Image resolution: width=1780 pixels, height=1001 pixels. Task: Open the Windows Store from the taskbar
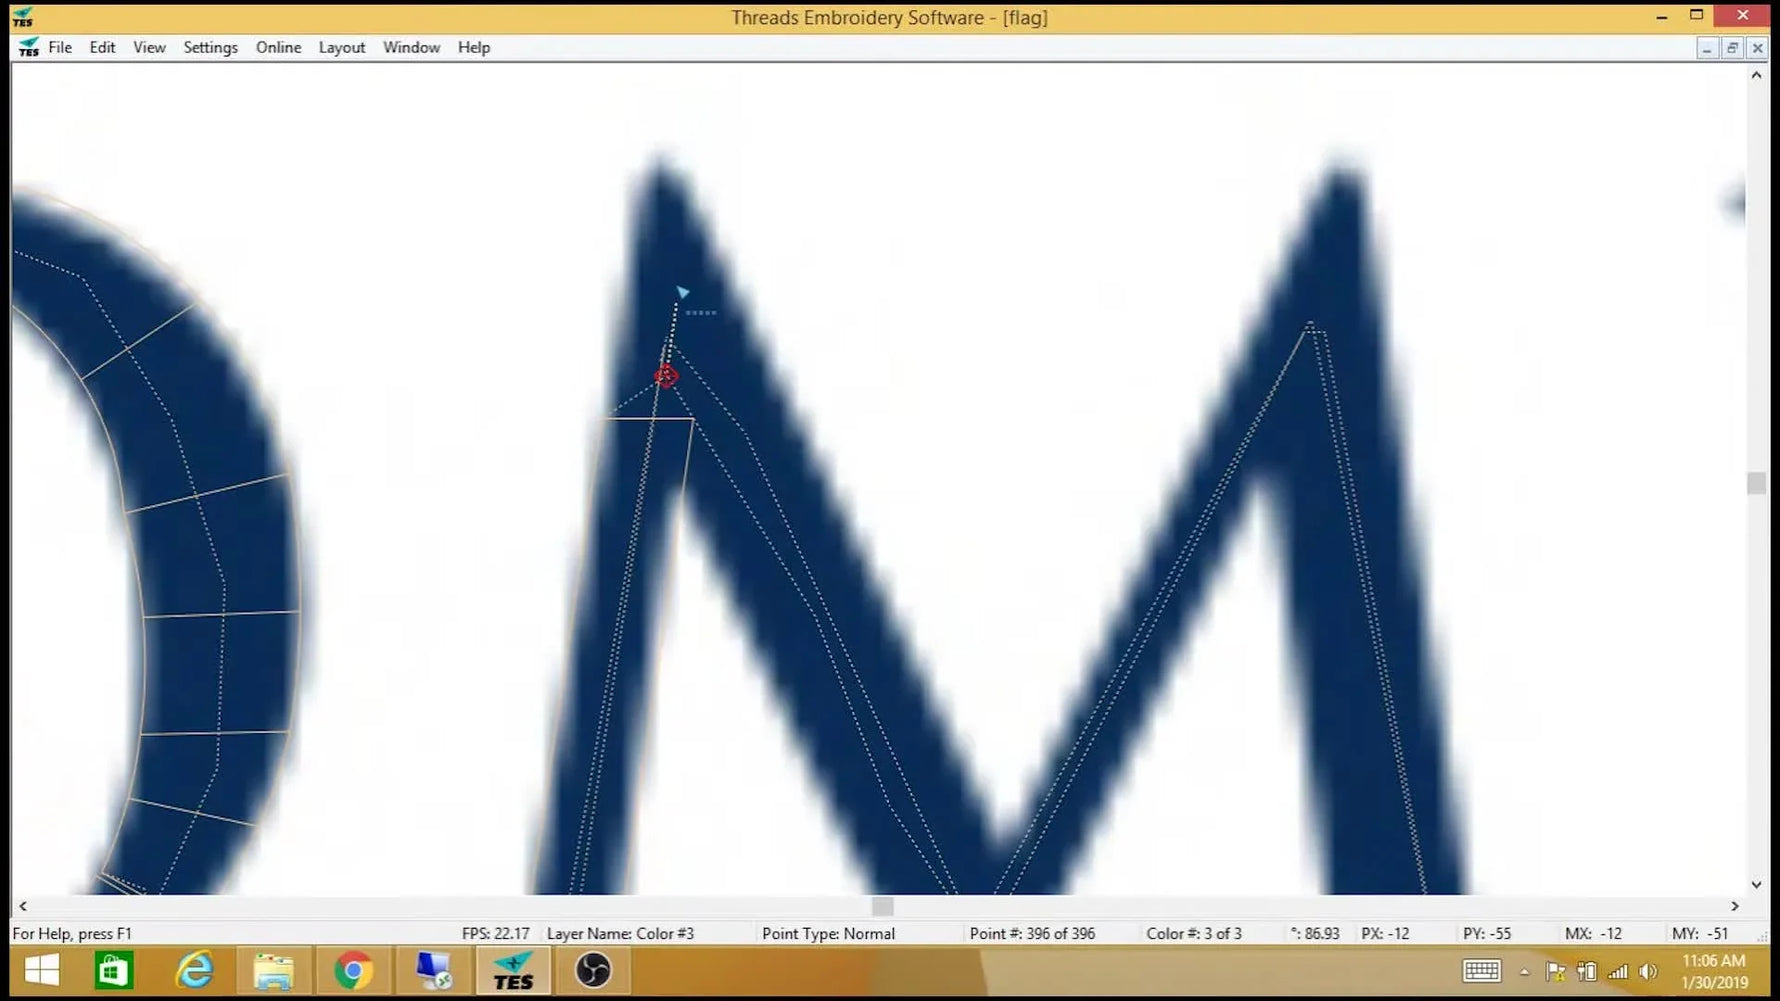pos(112,969)
